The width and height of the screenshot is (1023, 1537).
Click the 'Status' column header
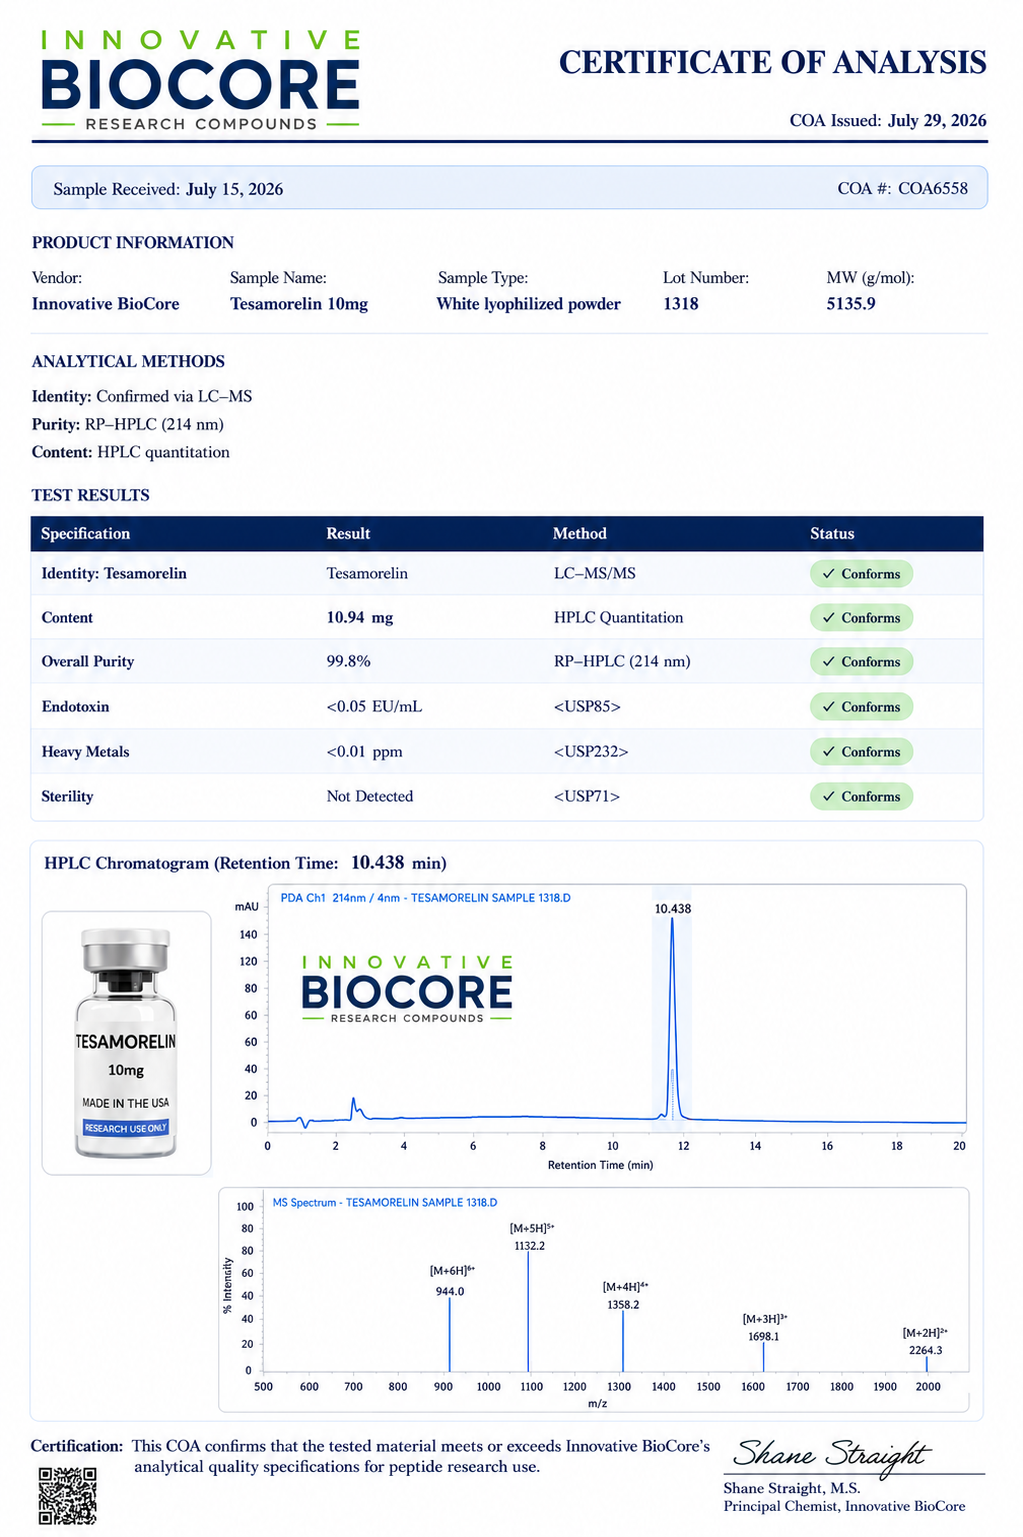(x=832, y=534)
